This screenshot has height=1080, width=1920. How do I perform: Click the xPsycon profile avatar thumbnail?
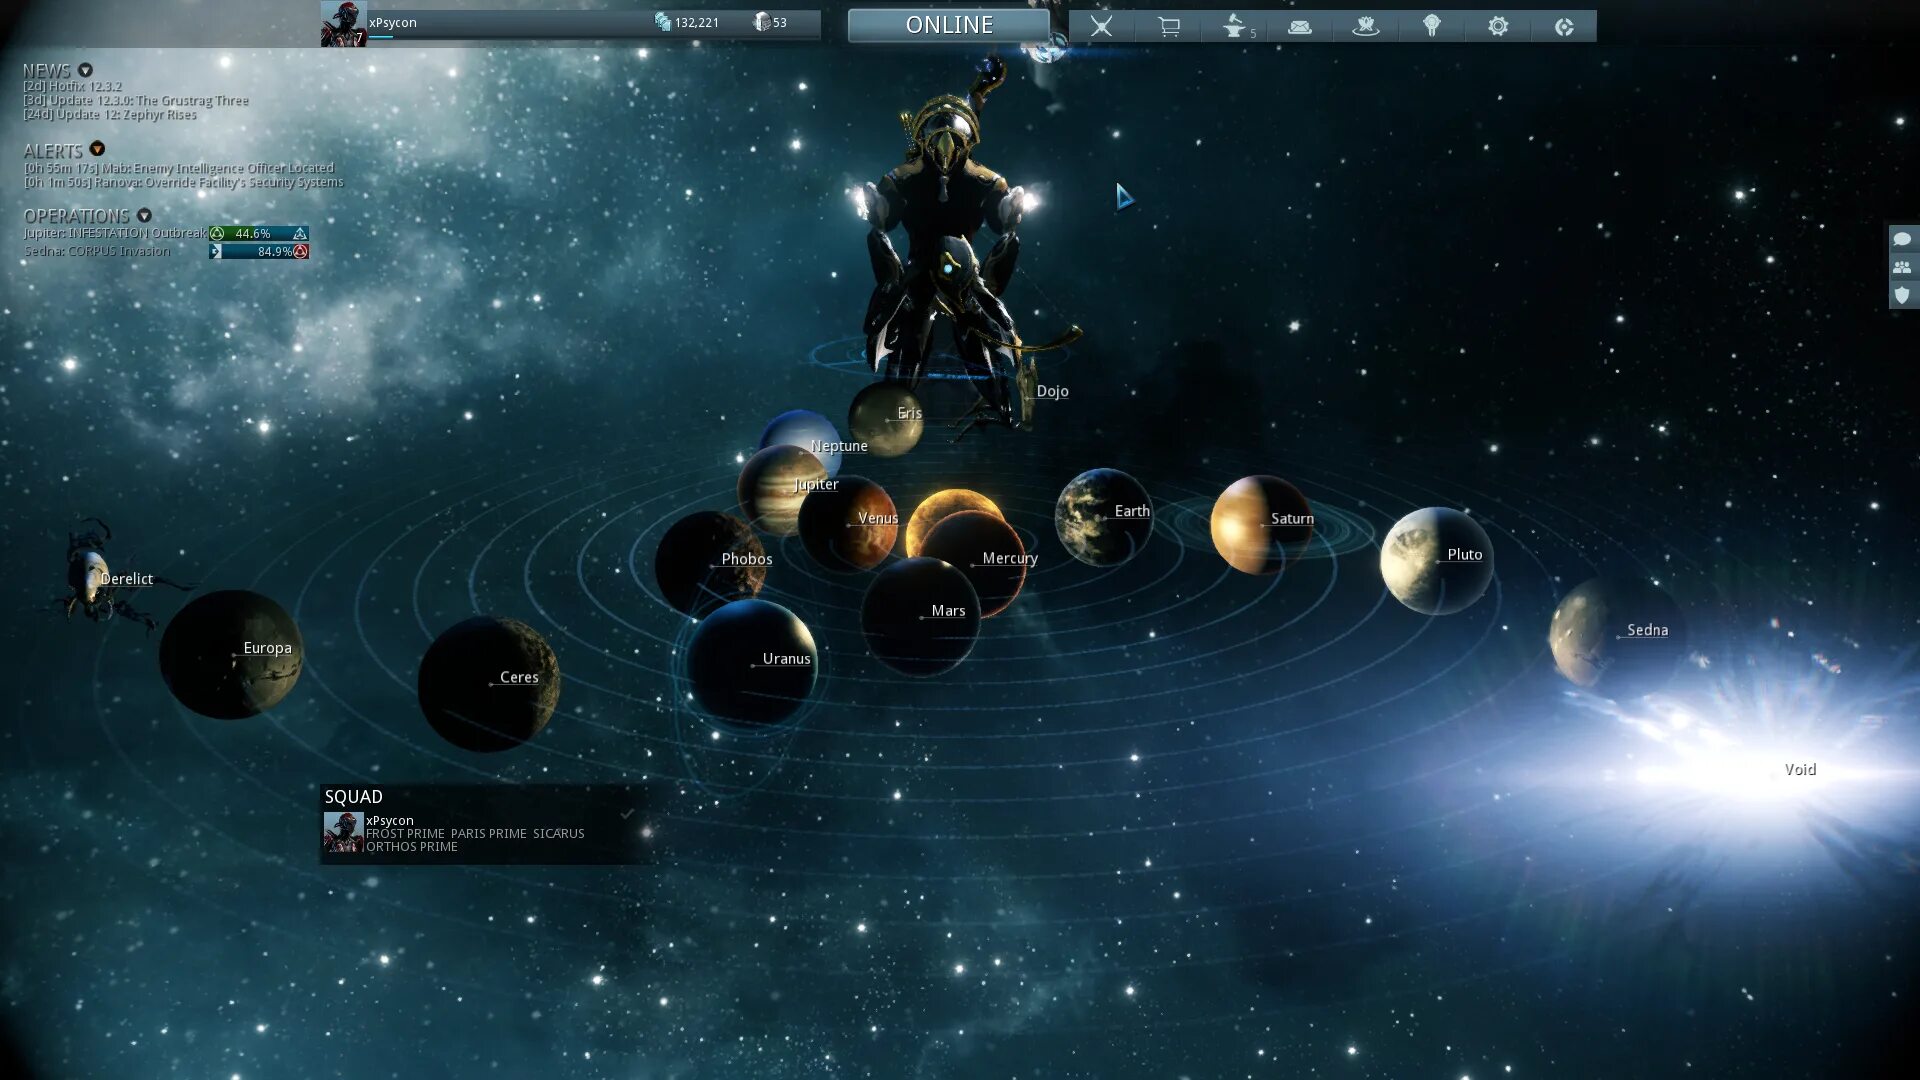tap(343, 24)
